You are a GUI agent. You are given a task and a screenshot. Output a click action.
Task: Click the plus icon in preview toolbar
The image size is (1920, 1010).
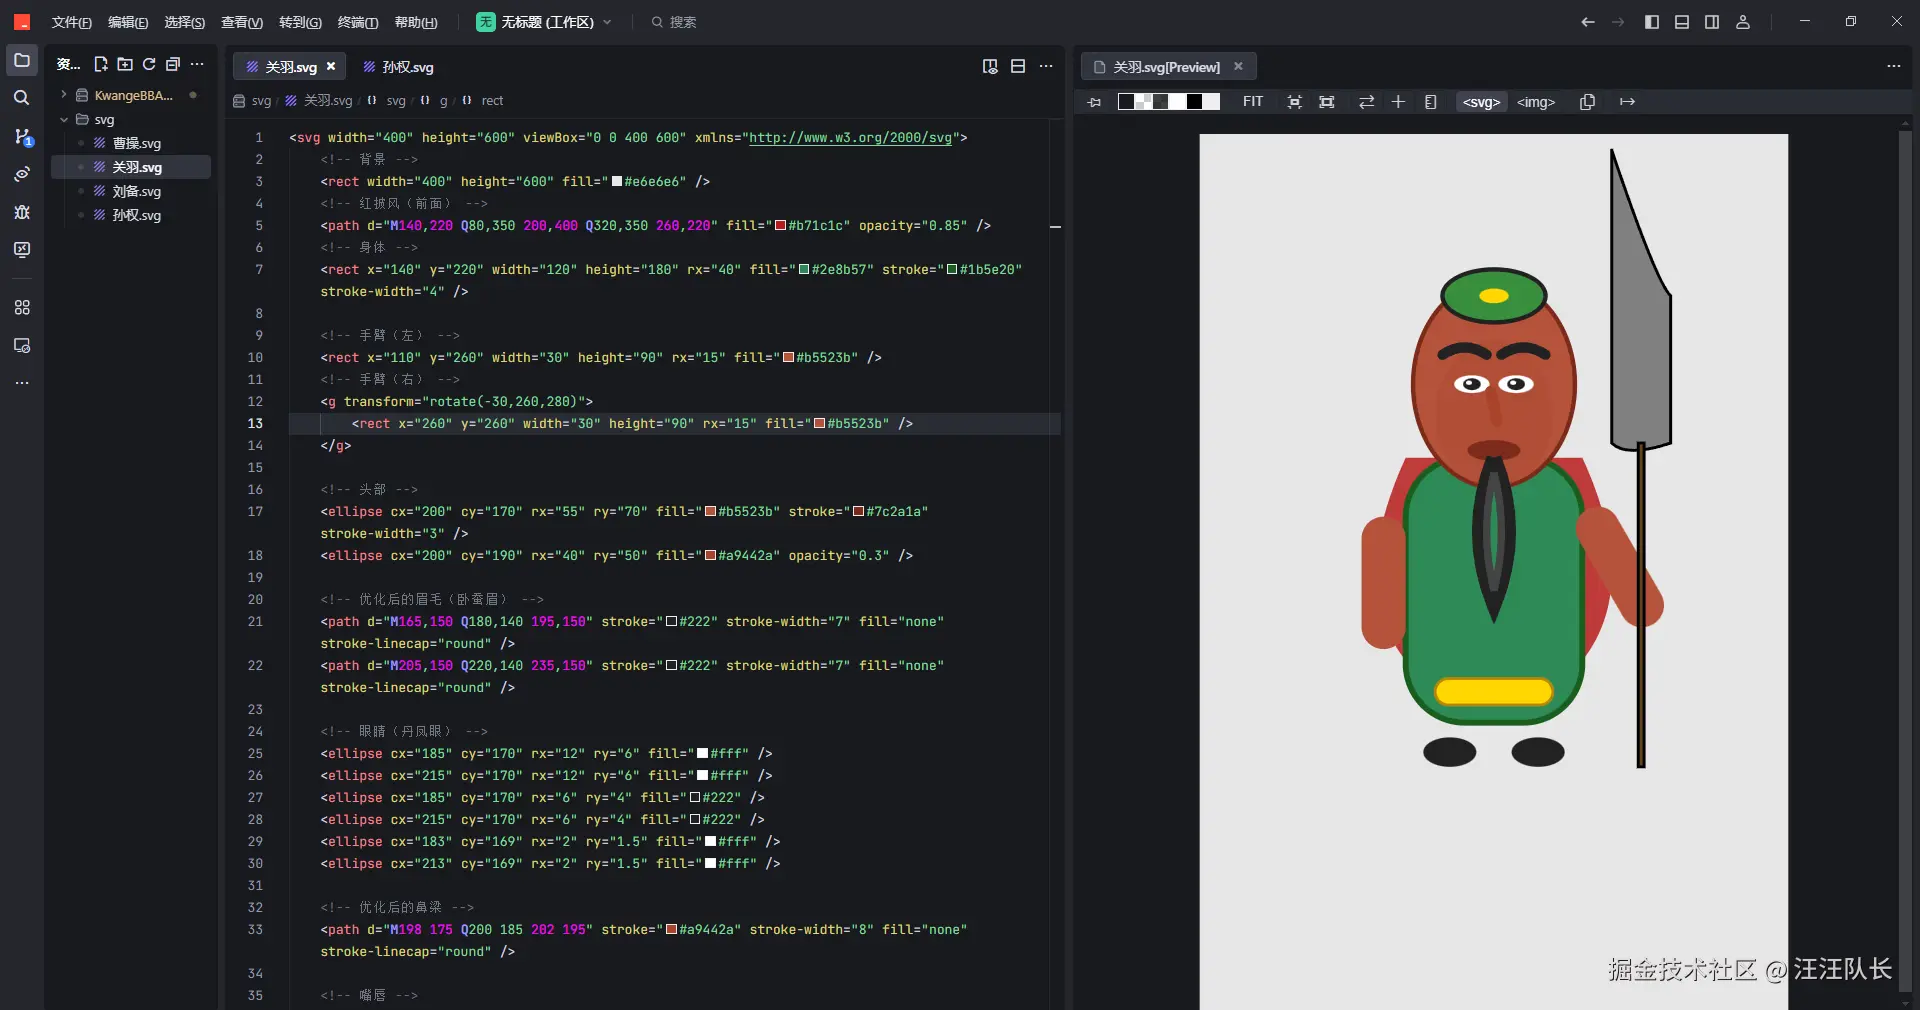pos(1398,102)
